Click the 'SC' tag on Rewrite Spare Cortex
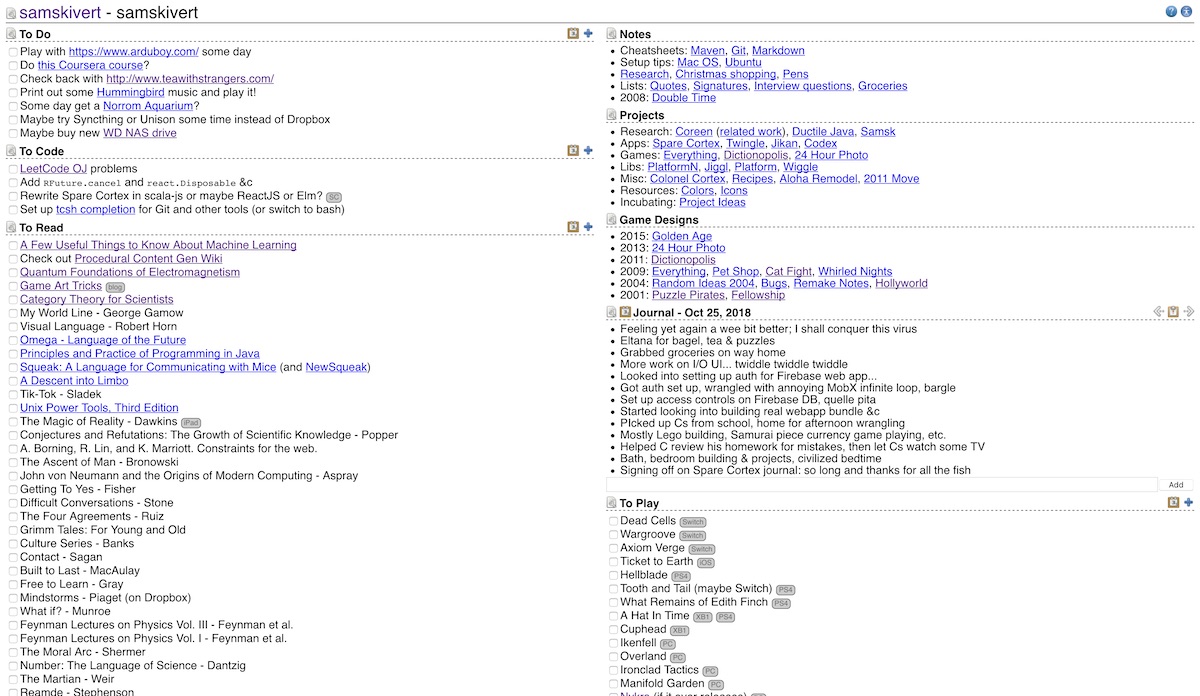 click(334, 197)
